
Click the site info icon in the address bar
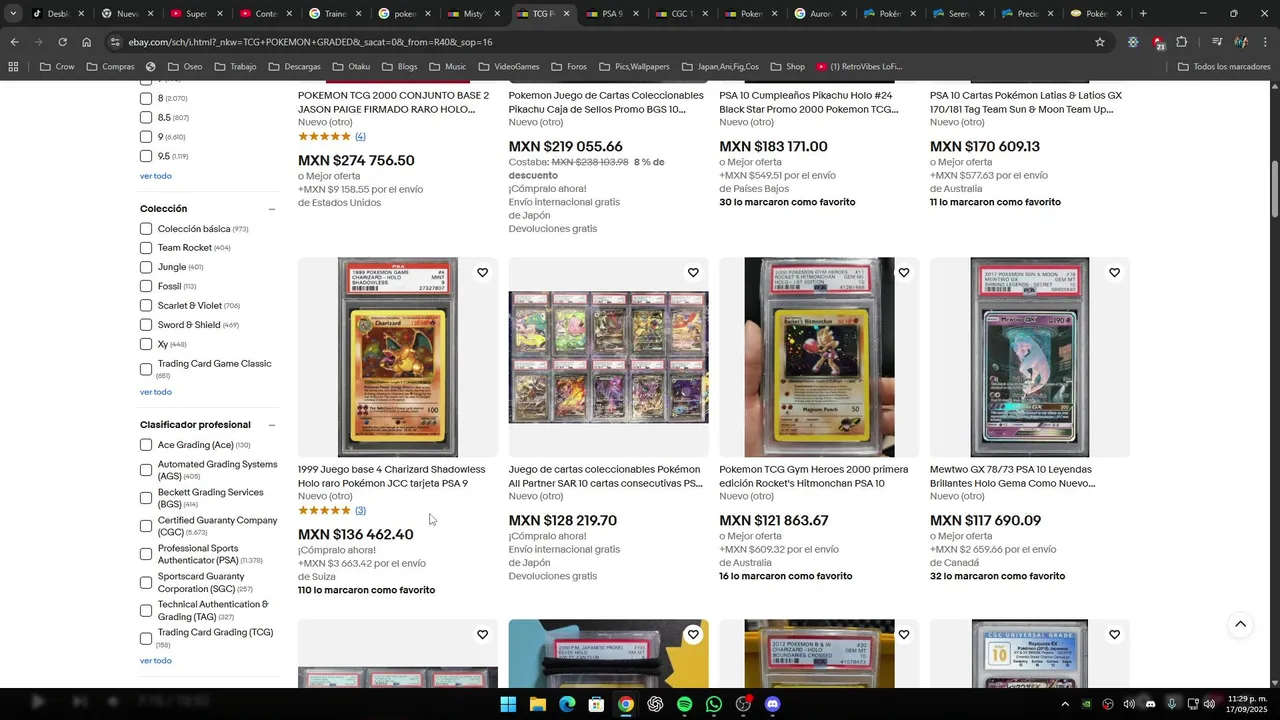tap(116, 42)
